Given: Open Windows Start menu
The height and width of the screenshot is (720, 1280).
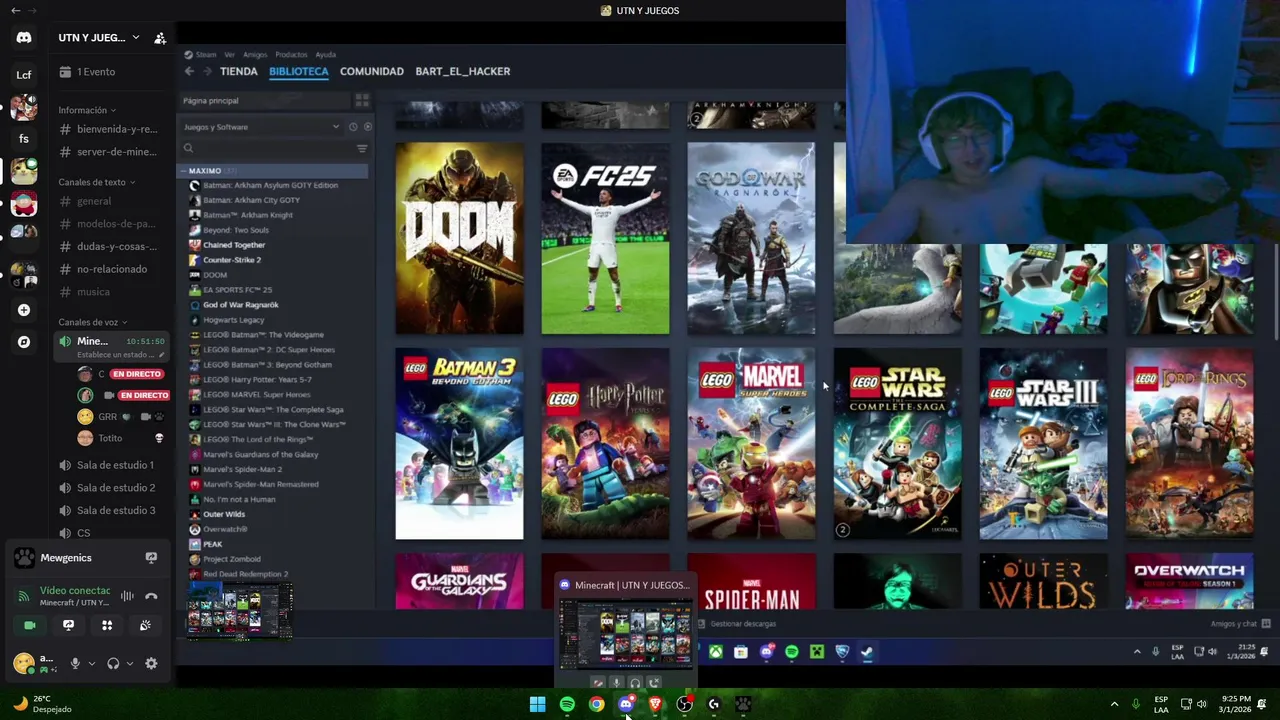Looking at the screenshot, I should (538, 704).
